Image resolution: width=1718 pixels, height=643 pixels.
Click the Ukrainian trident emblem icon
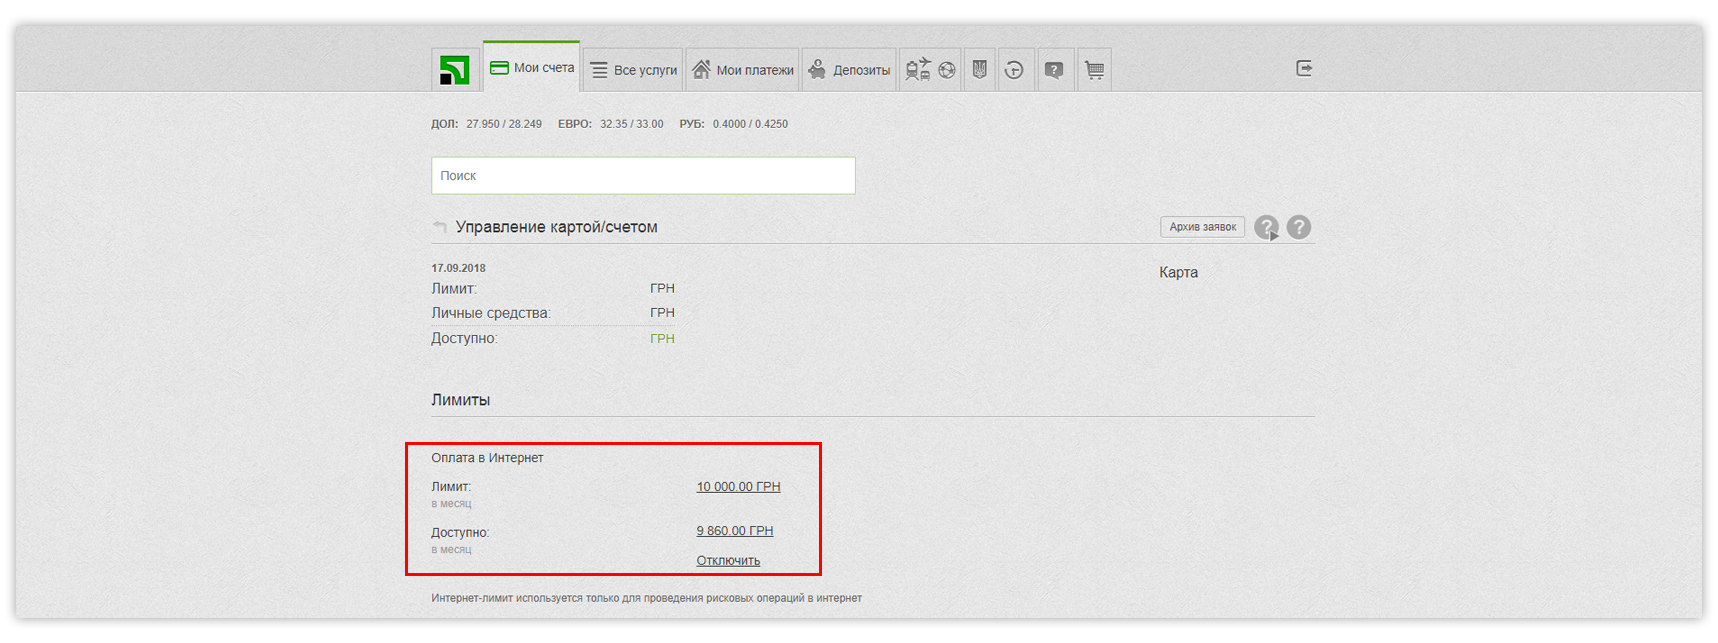pos(980,70)
